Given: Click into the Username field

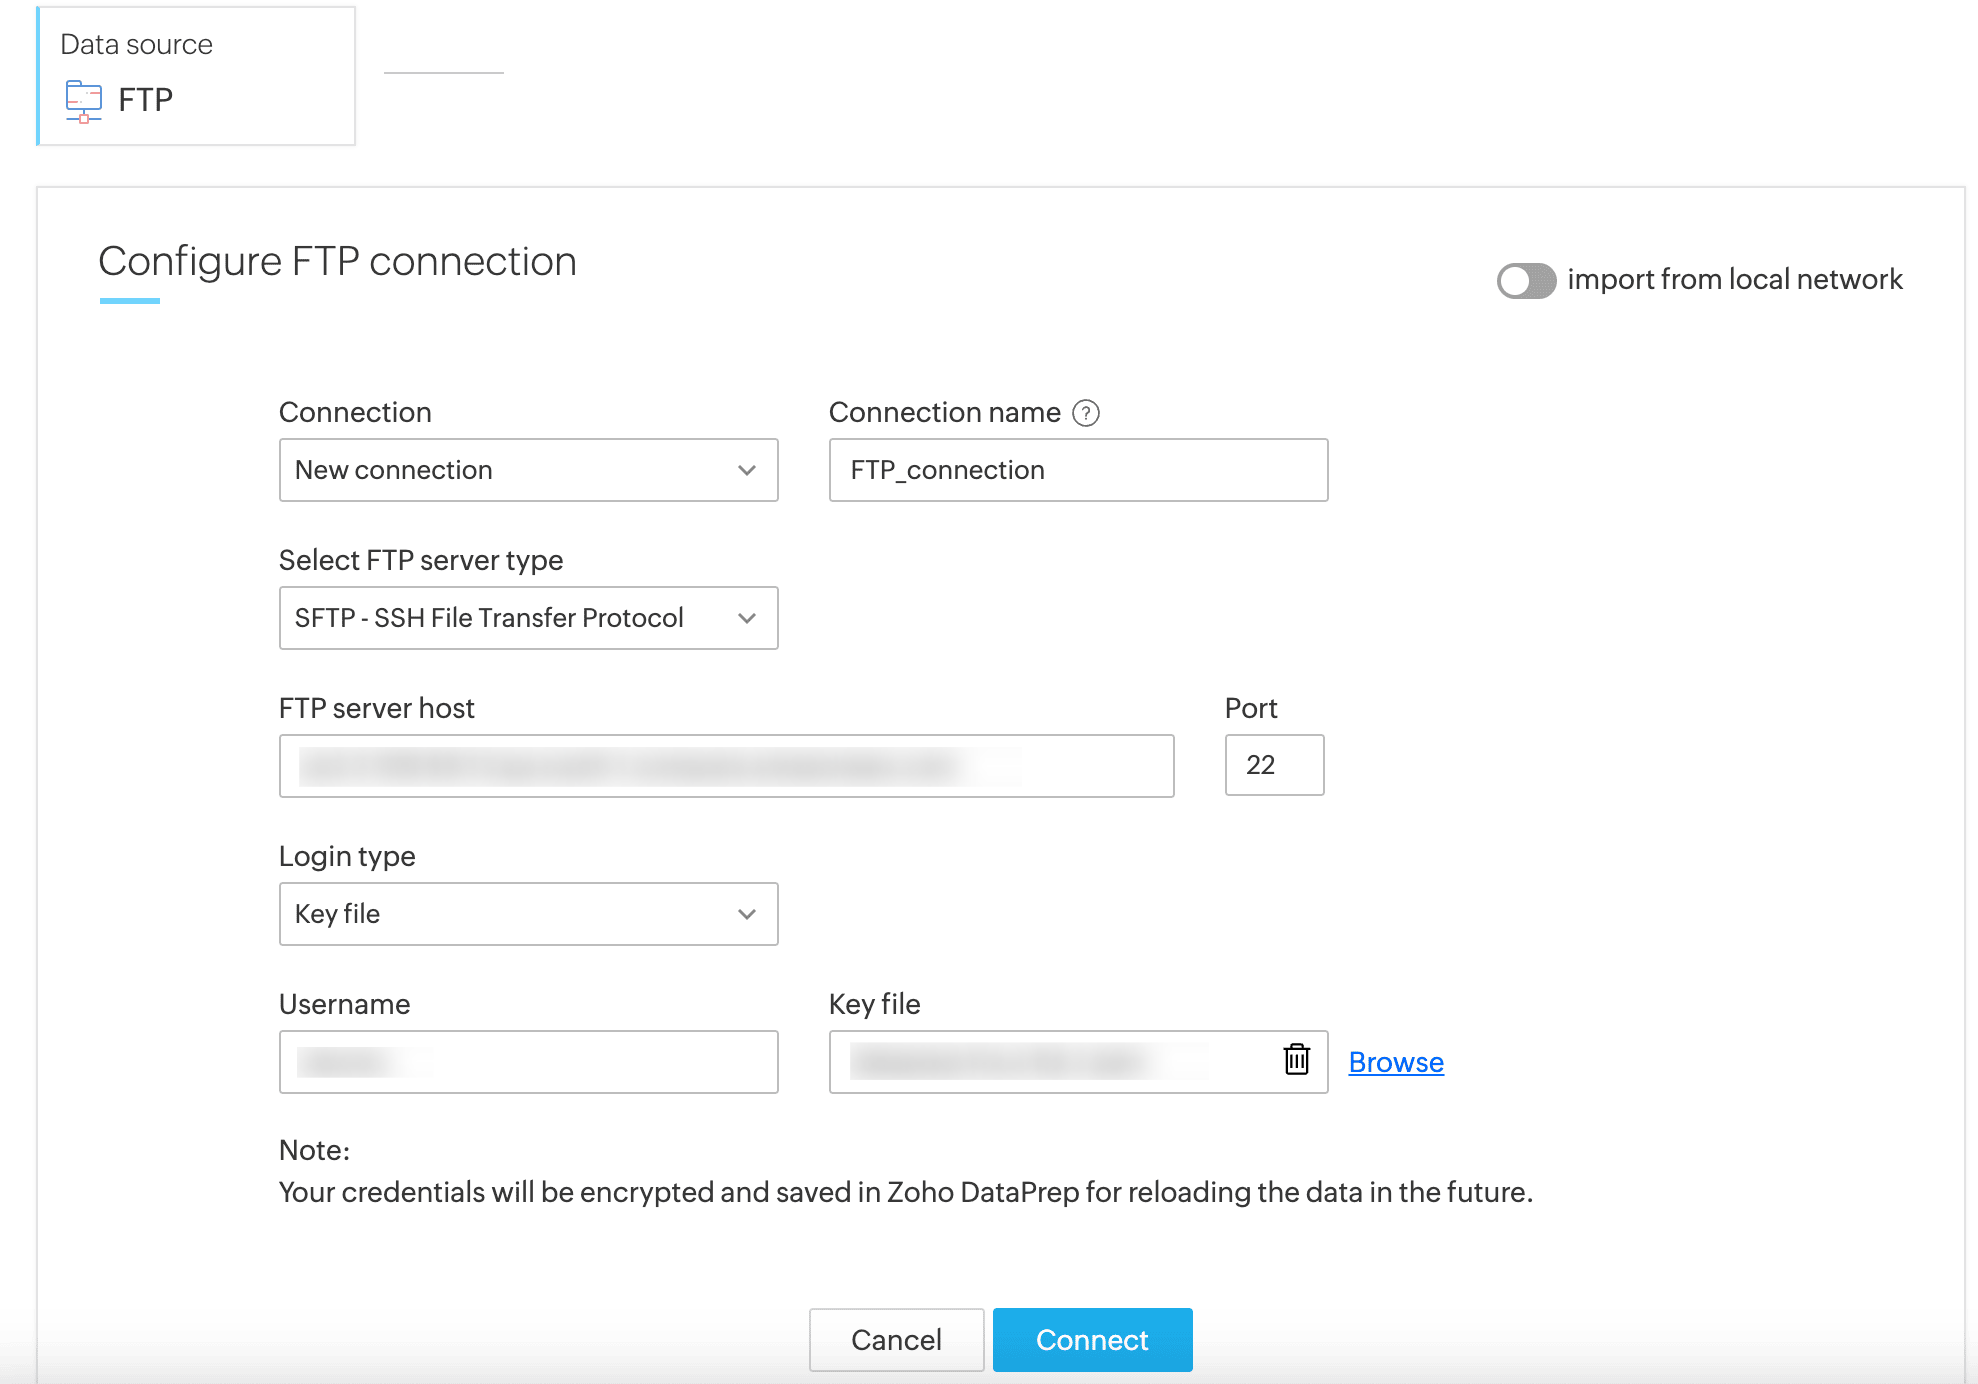Looking at the screenshot, I should click(528, 1062).
